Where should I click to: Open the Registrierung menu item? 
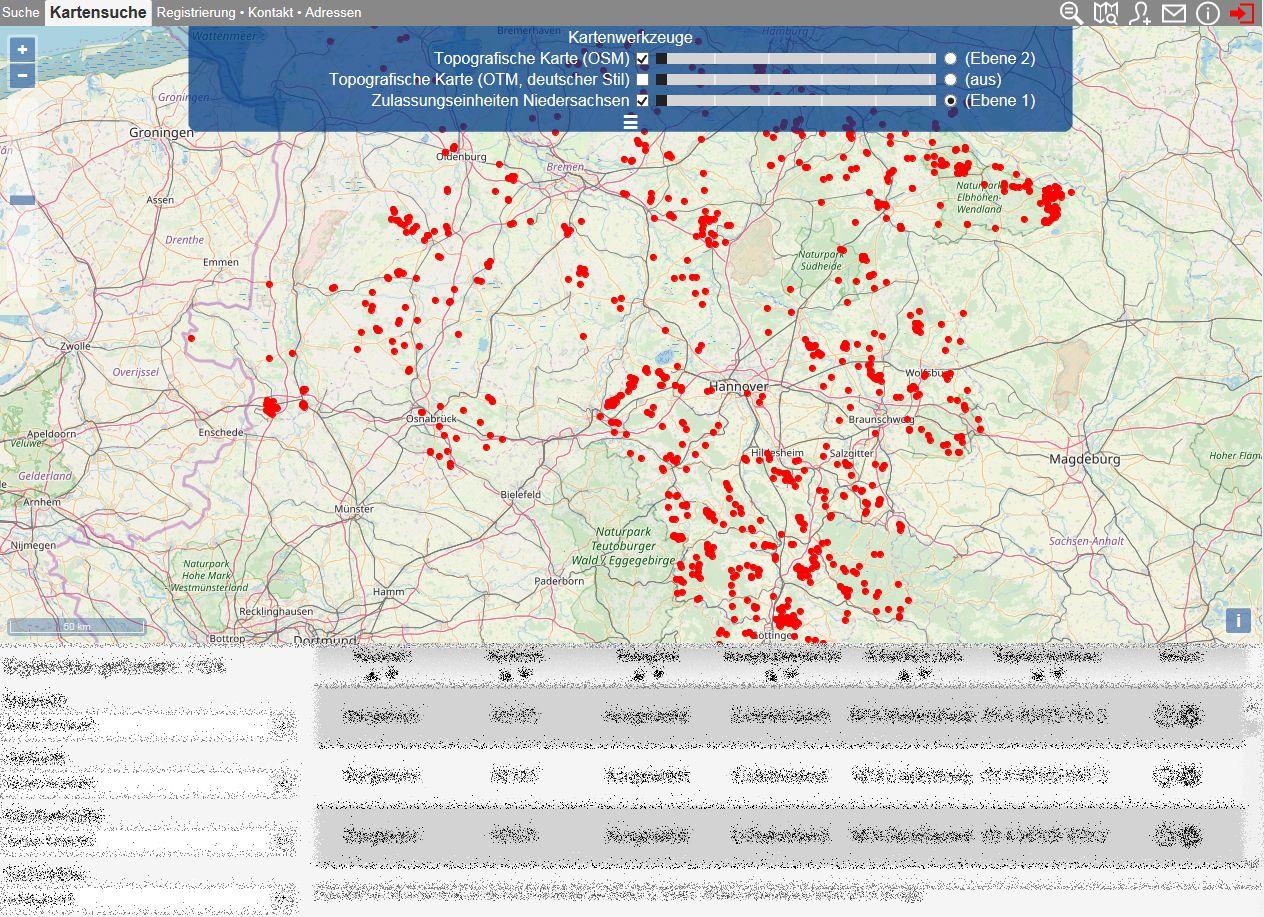[196, 13]
